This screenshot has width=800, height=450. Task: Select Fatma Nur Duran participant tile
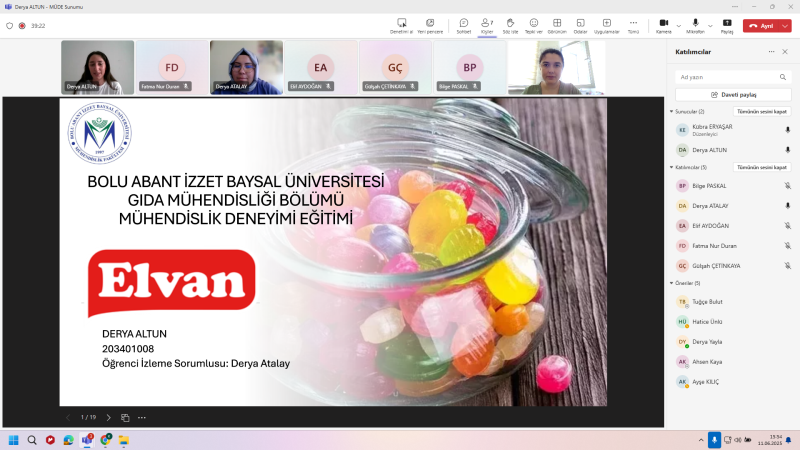pyautogui.click(x=172, y=67)
